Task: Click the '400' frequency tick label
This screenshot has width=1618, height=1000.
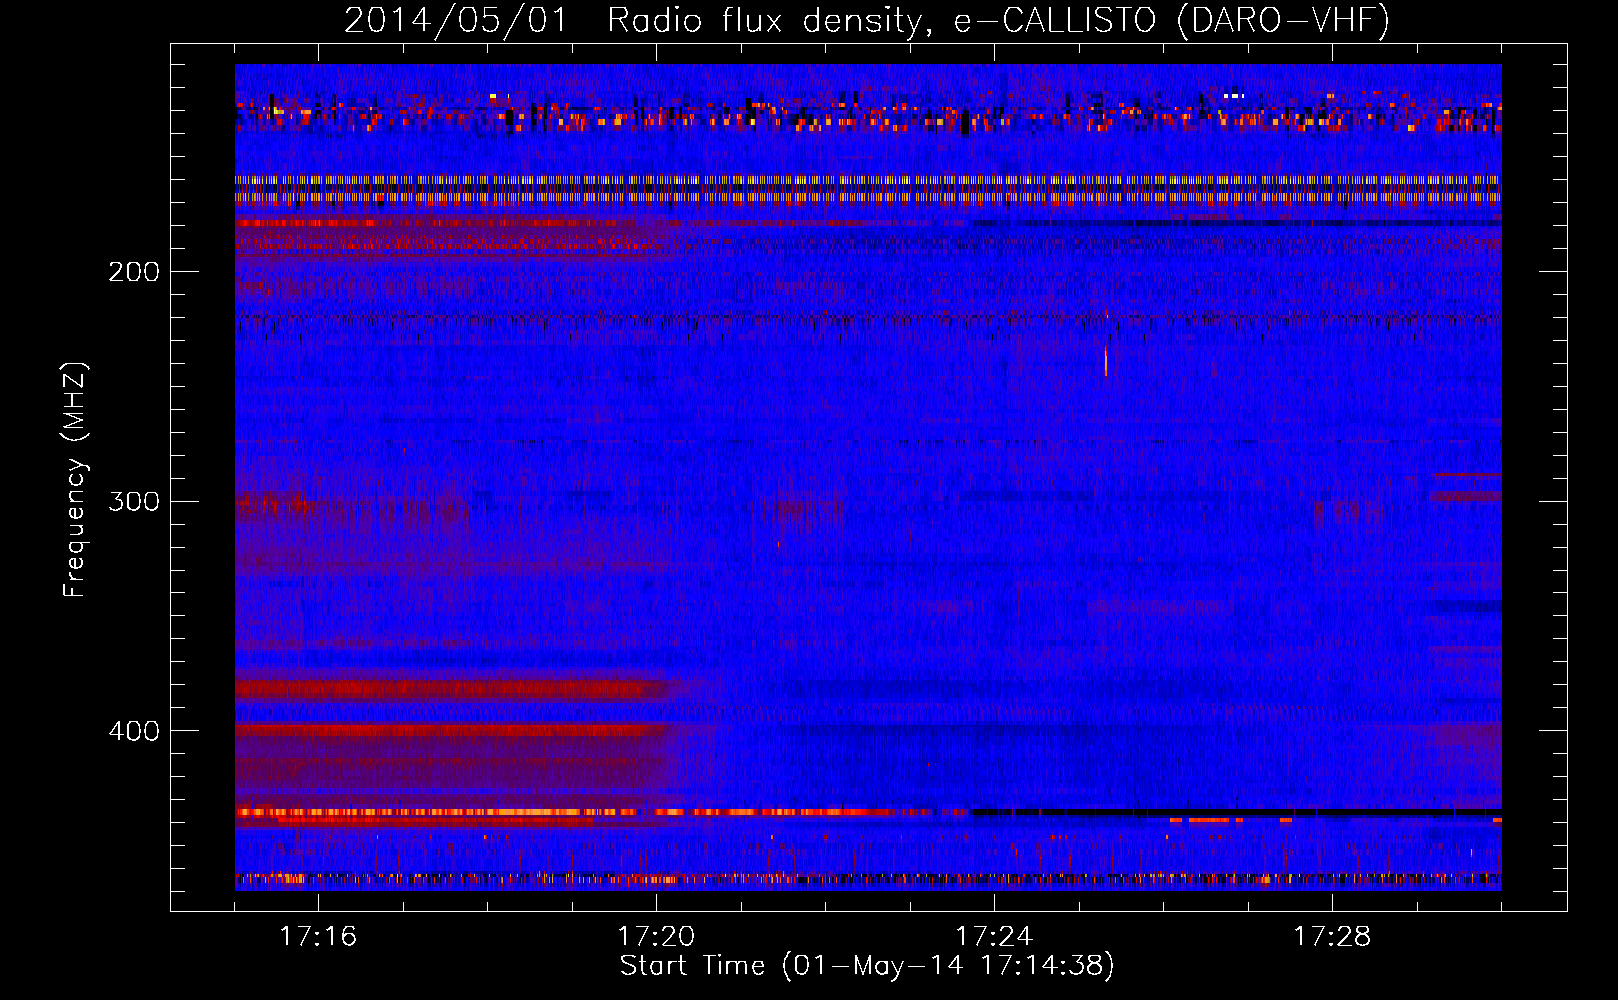Action: click(x=134, y=731)
